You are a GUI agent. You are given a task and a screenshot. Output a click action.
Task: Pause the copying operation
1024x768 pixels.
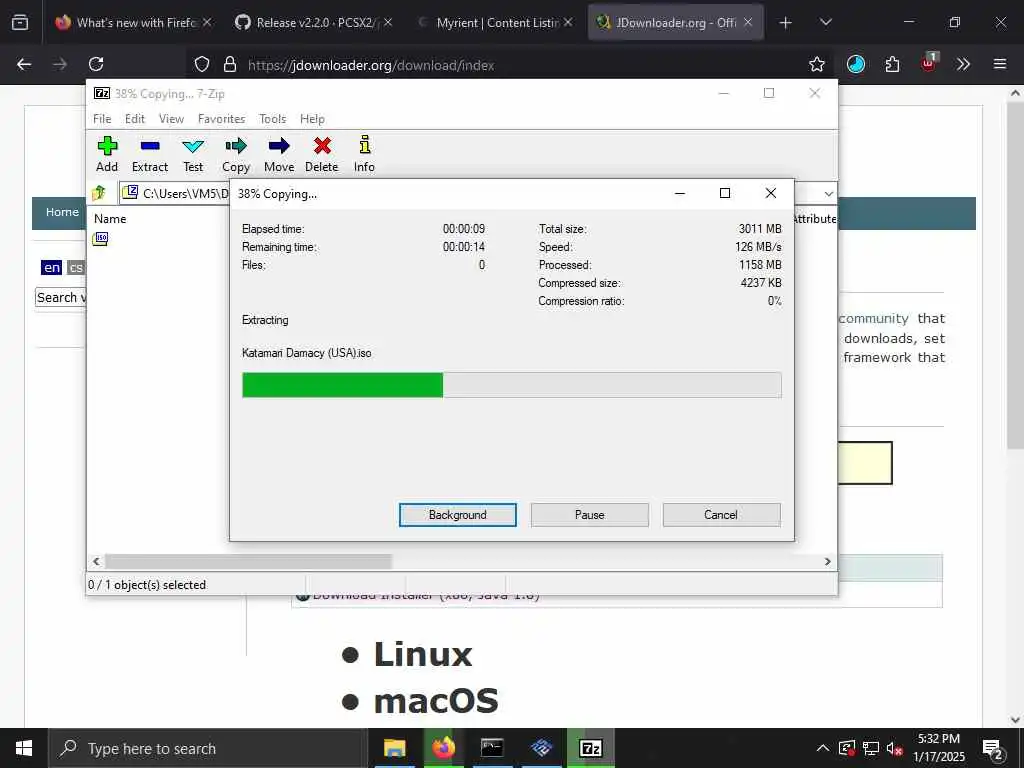click(x=590, y=515)
